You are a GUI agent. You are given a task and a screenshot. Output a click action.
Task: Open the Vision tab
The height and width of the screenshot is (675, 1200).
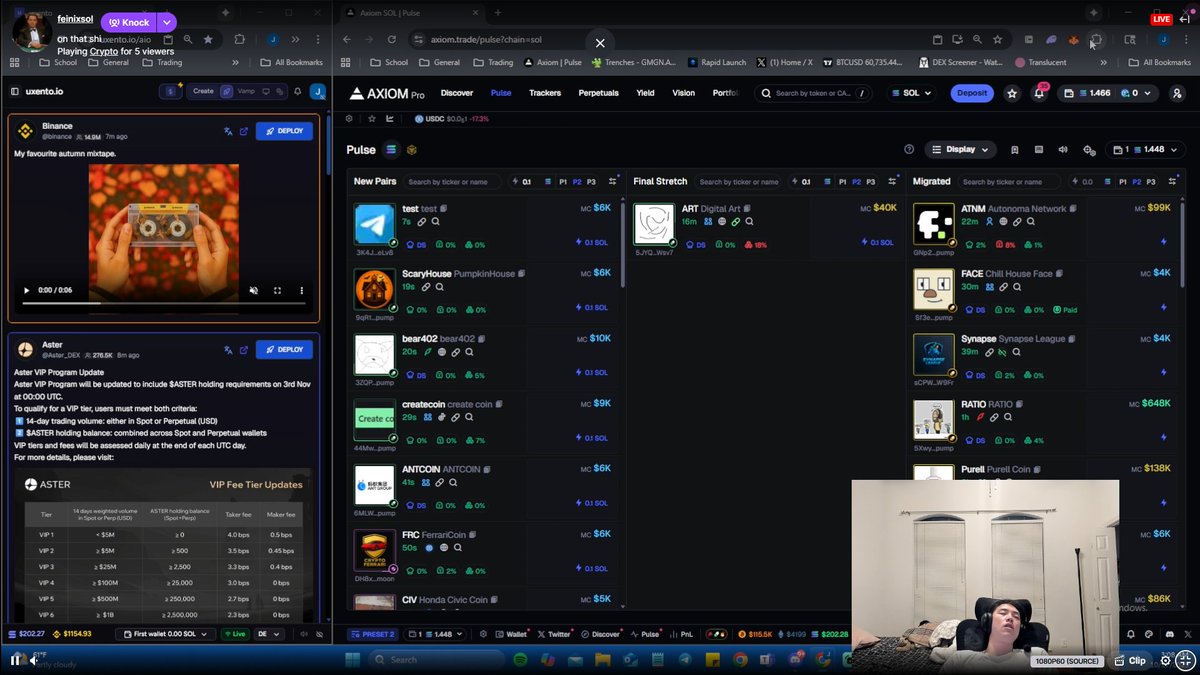point(683,93)
